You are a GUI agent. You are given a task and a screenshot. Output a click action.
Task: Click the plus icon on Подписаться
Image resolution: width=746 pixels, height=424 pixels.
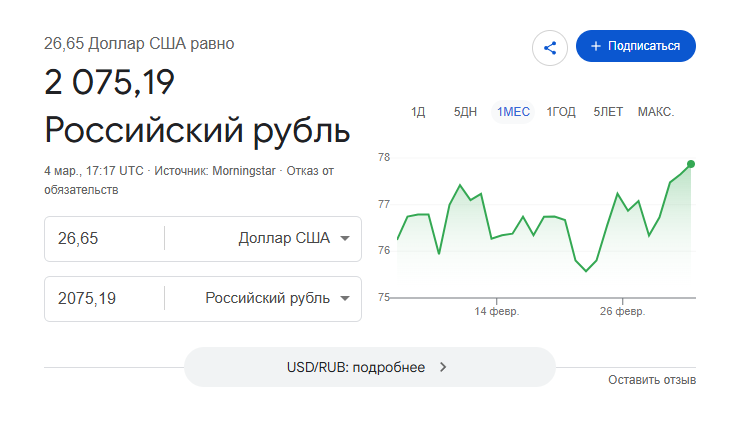(x=596, y=46)
